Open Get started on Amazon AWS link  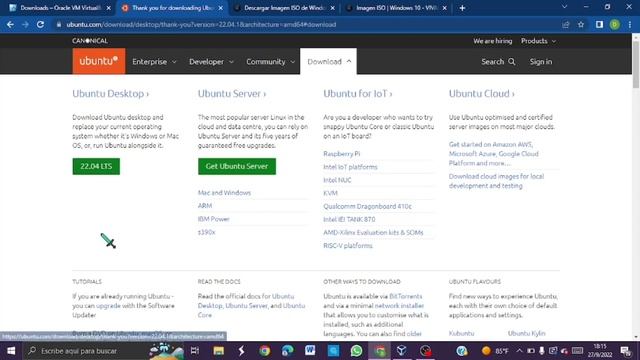pos(494,153)
